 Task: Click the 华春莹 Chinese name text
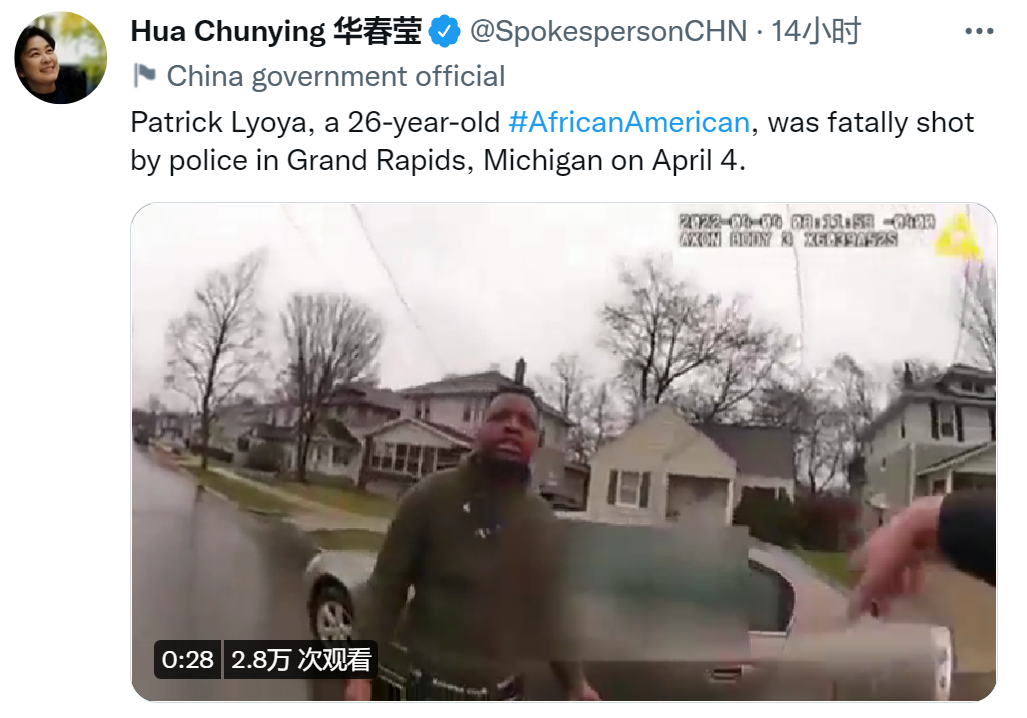[377, 31]
